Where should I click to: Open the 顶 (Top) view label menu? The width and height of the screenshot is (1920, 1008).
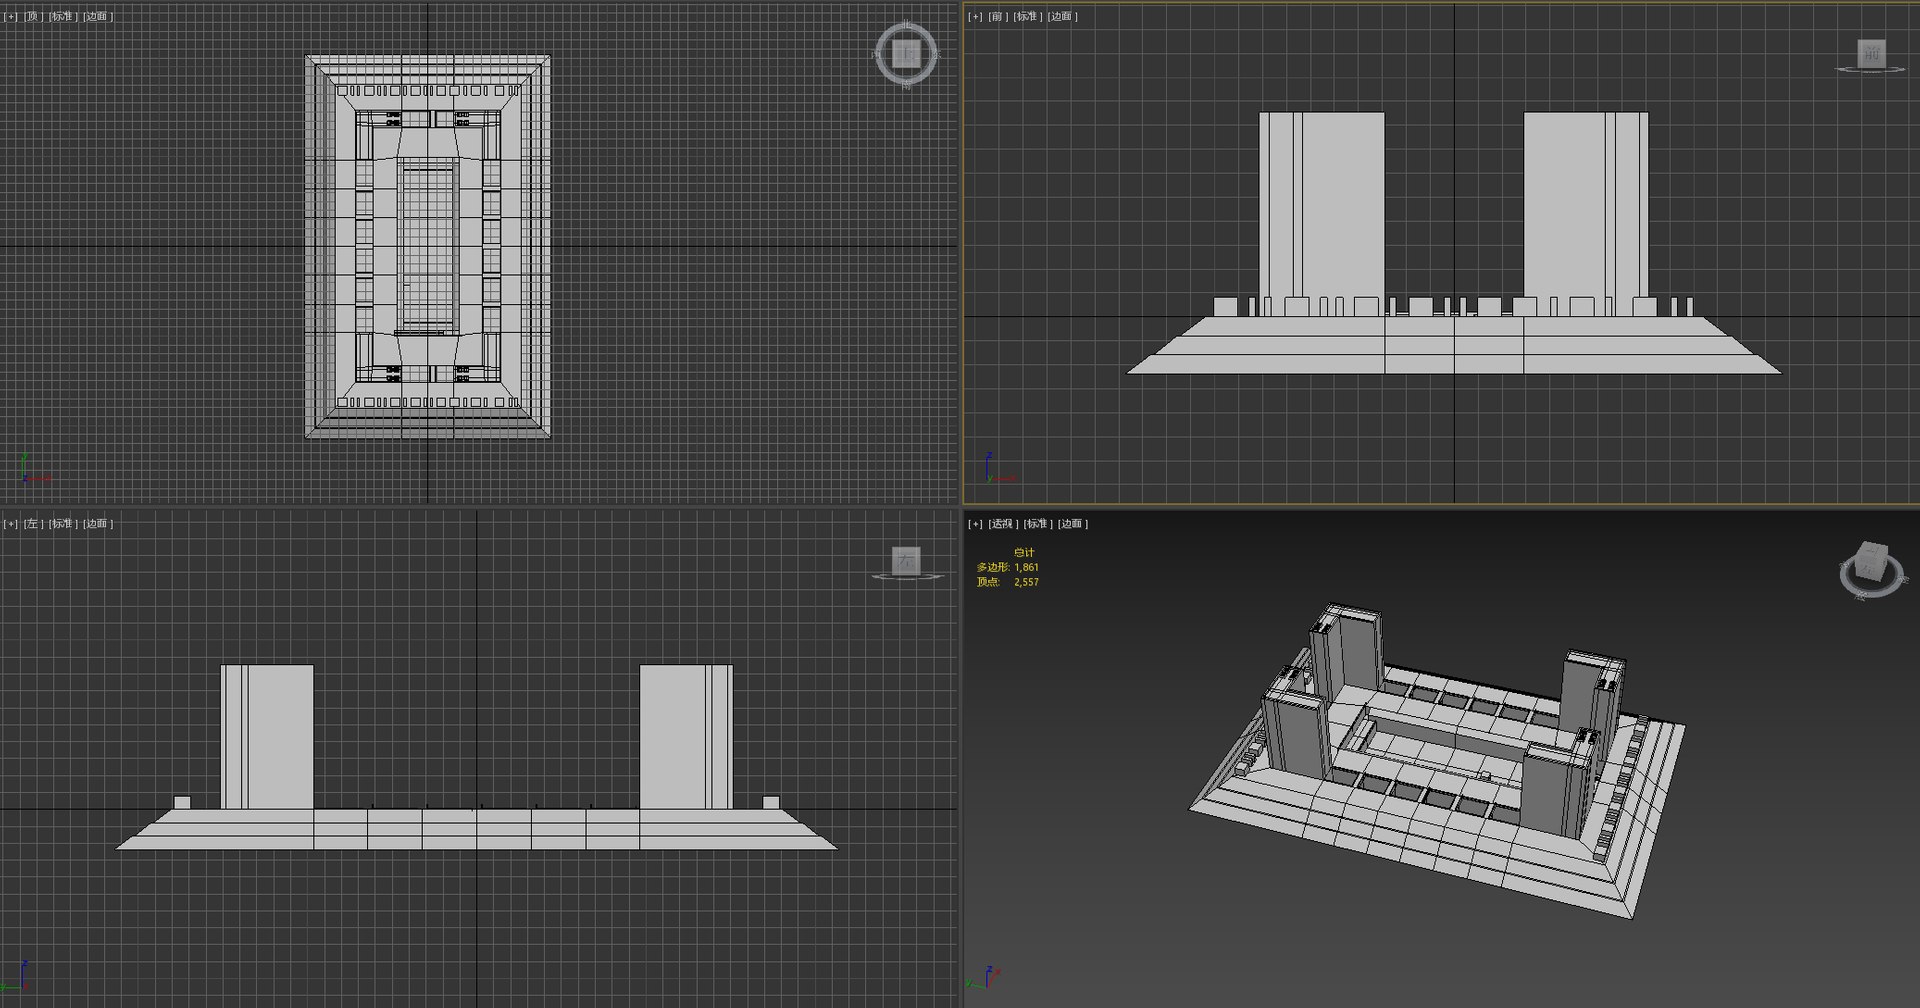pos(33,16)
